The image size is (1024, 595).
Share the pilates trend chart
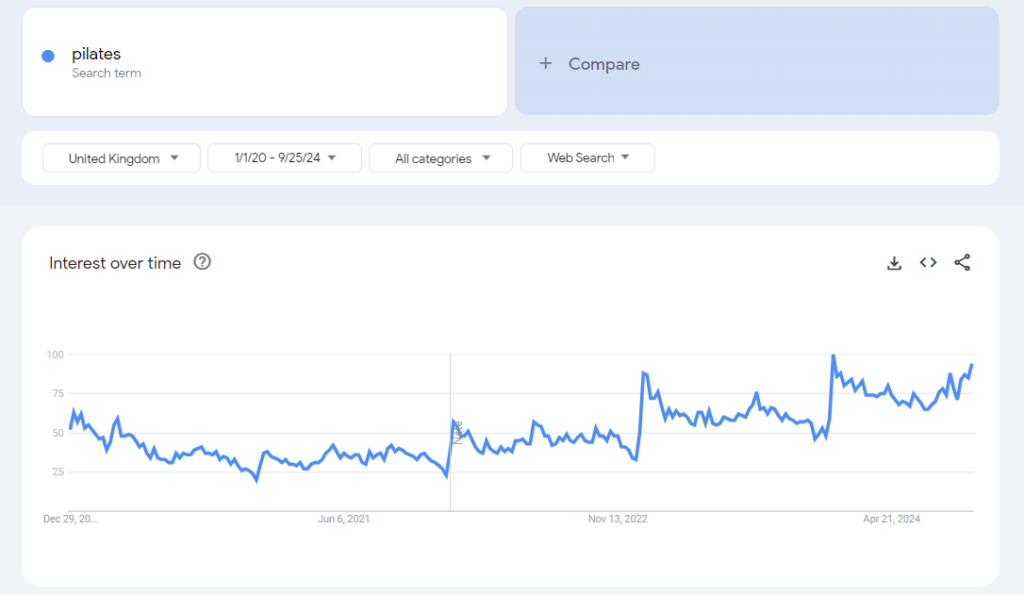[962, 262]
